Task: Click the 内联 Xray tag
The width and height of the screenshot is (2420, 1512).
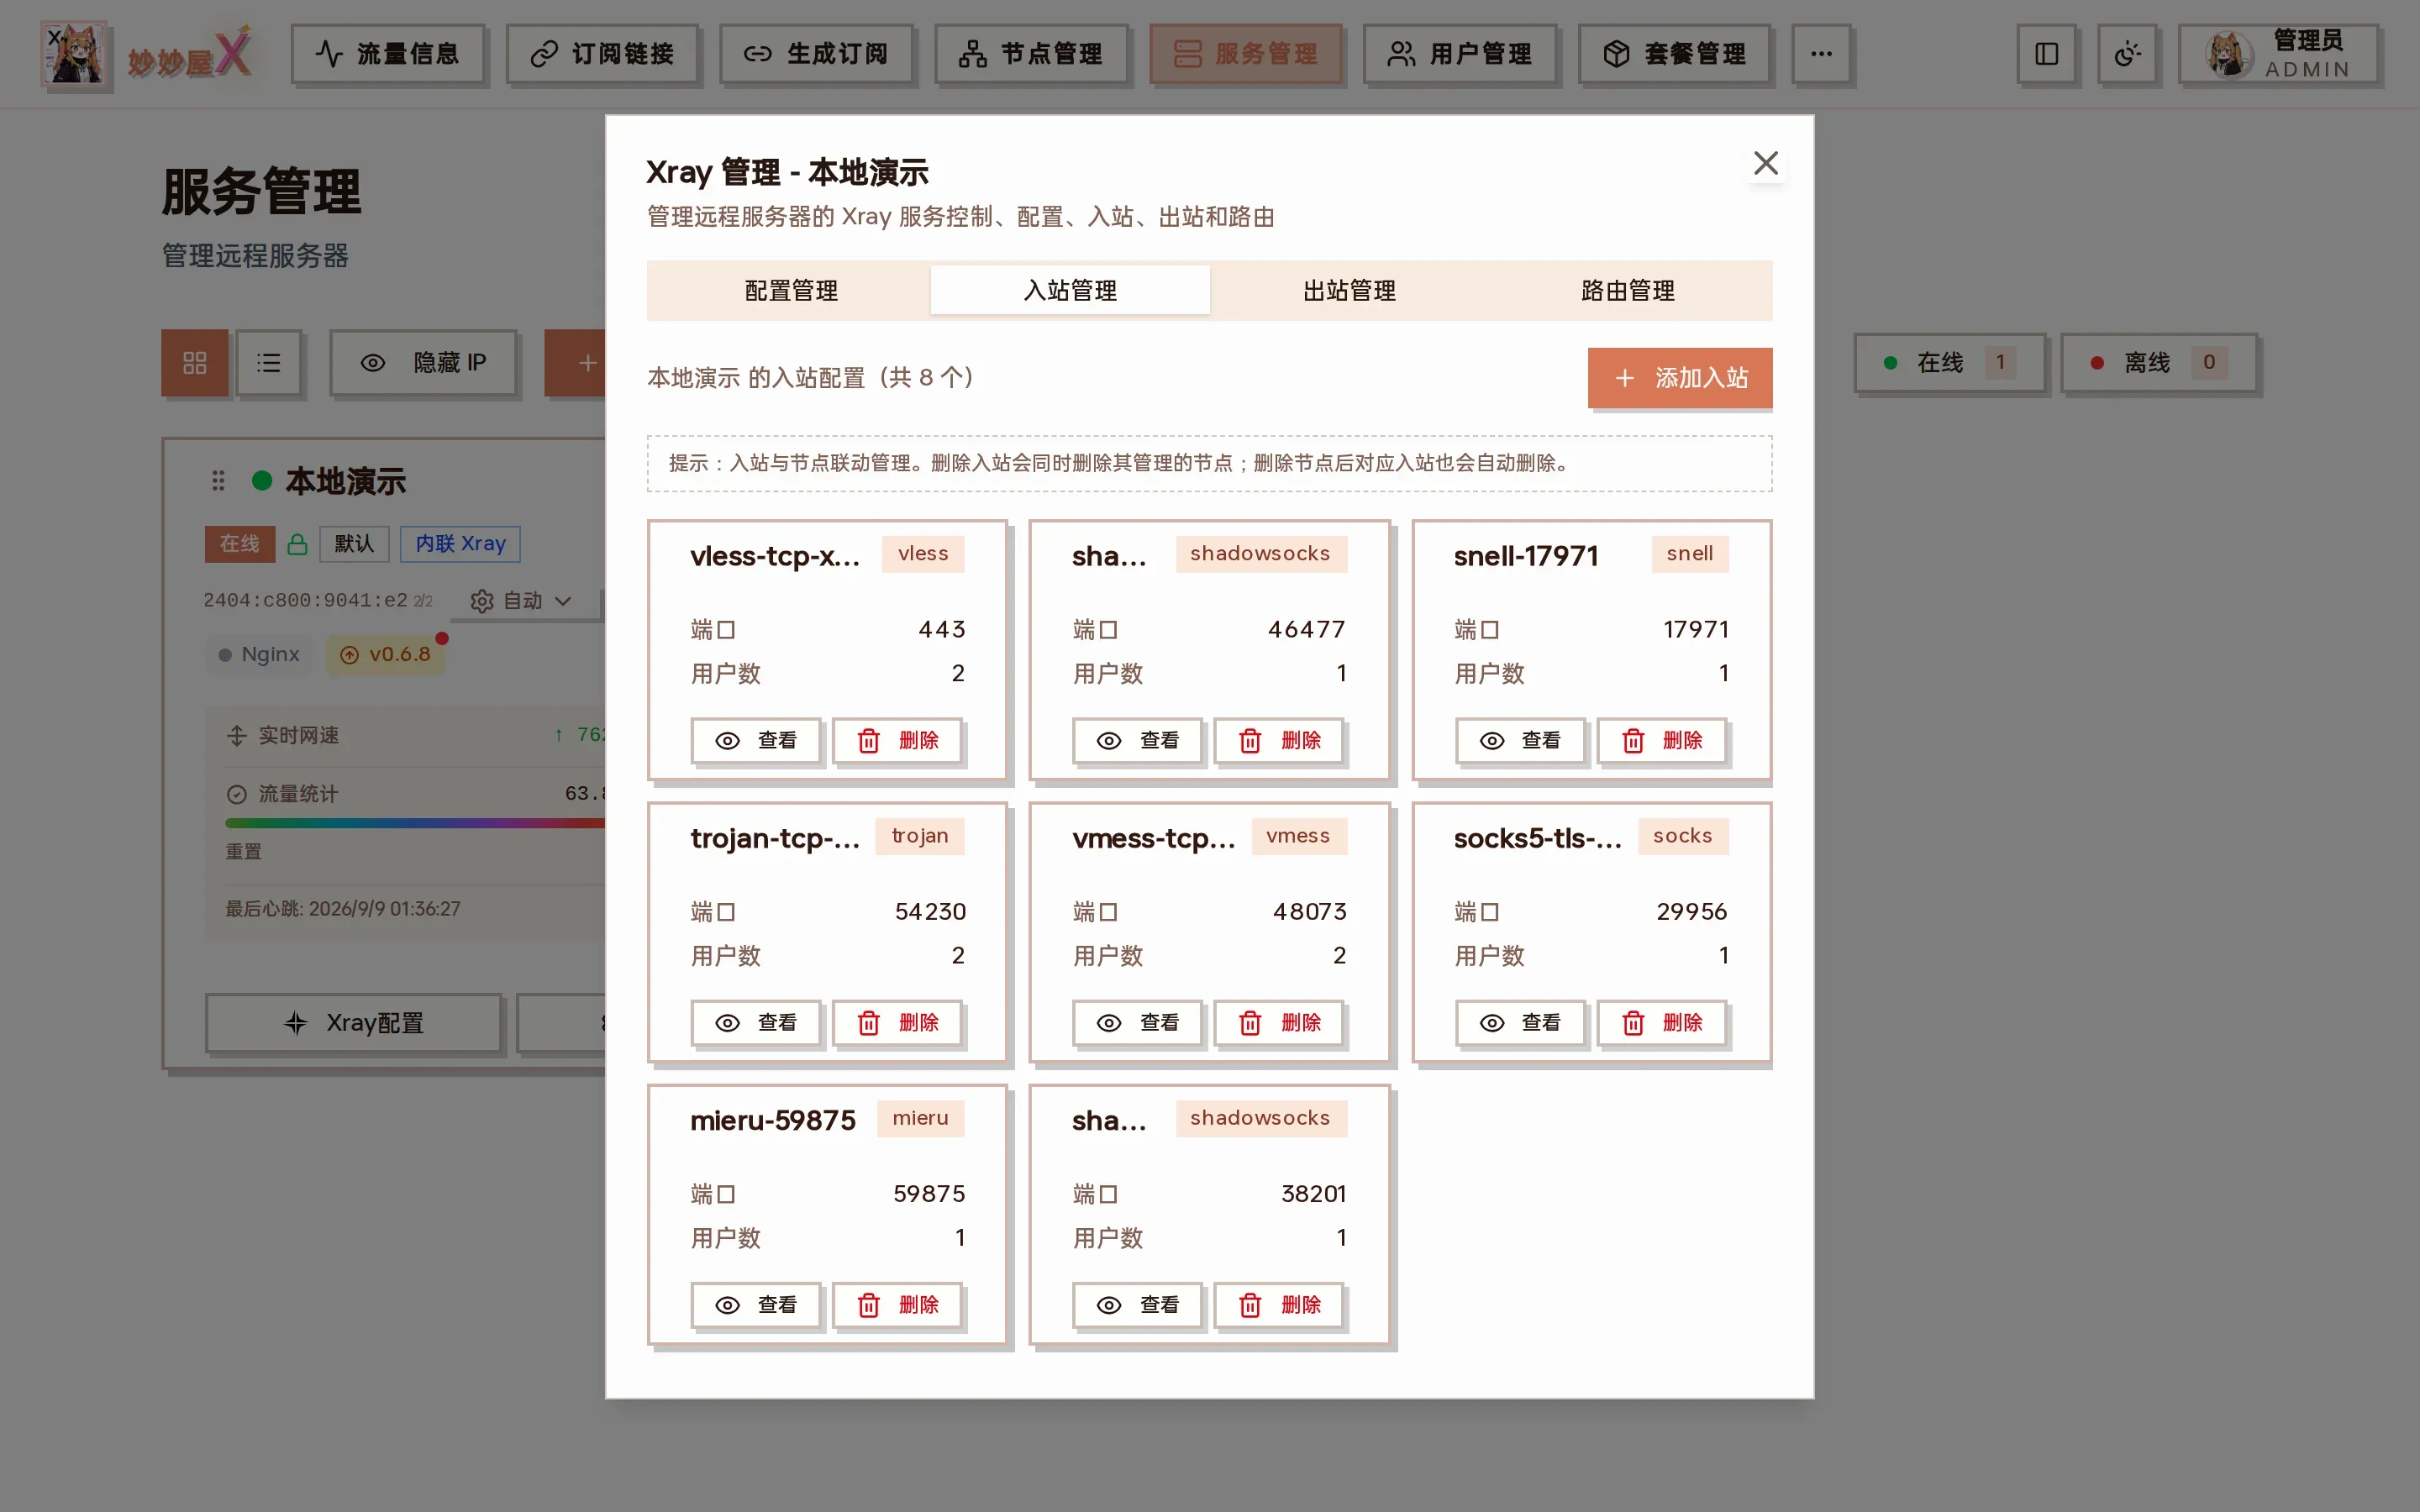Action: tap(460, 544)
